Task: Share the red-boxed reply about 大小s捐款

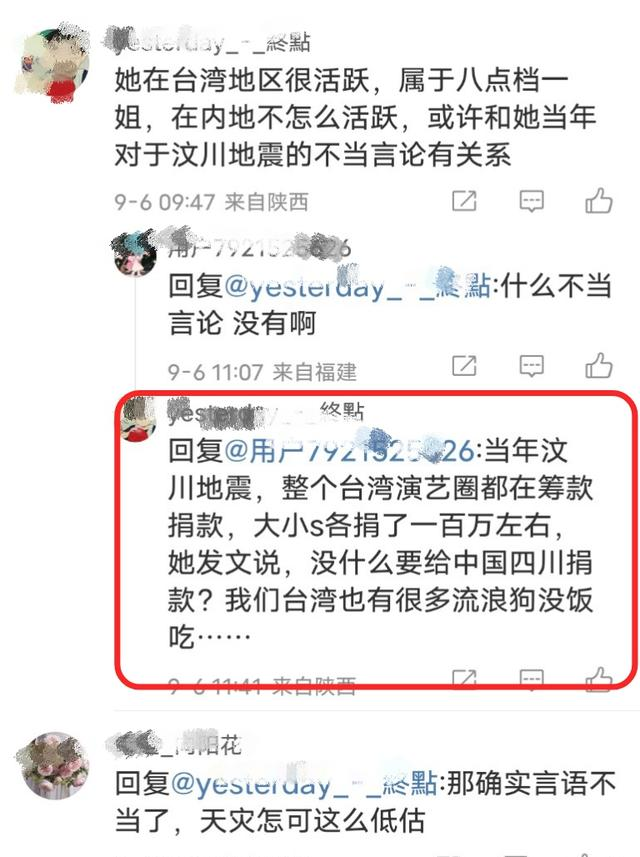Action: click(464, 680)
